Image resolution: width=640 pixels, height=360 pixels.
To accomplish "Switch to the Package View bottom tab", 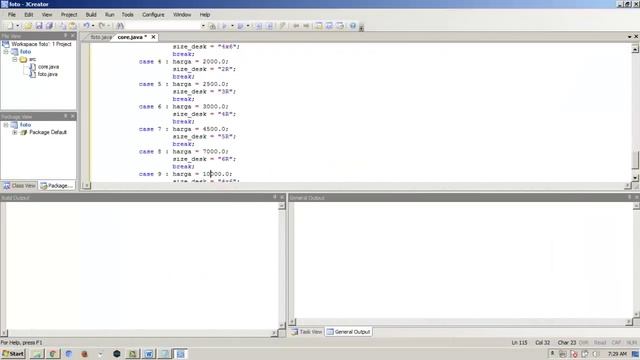I will pyautogui.click(x=57, y=186).
